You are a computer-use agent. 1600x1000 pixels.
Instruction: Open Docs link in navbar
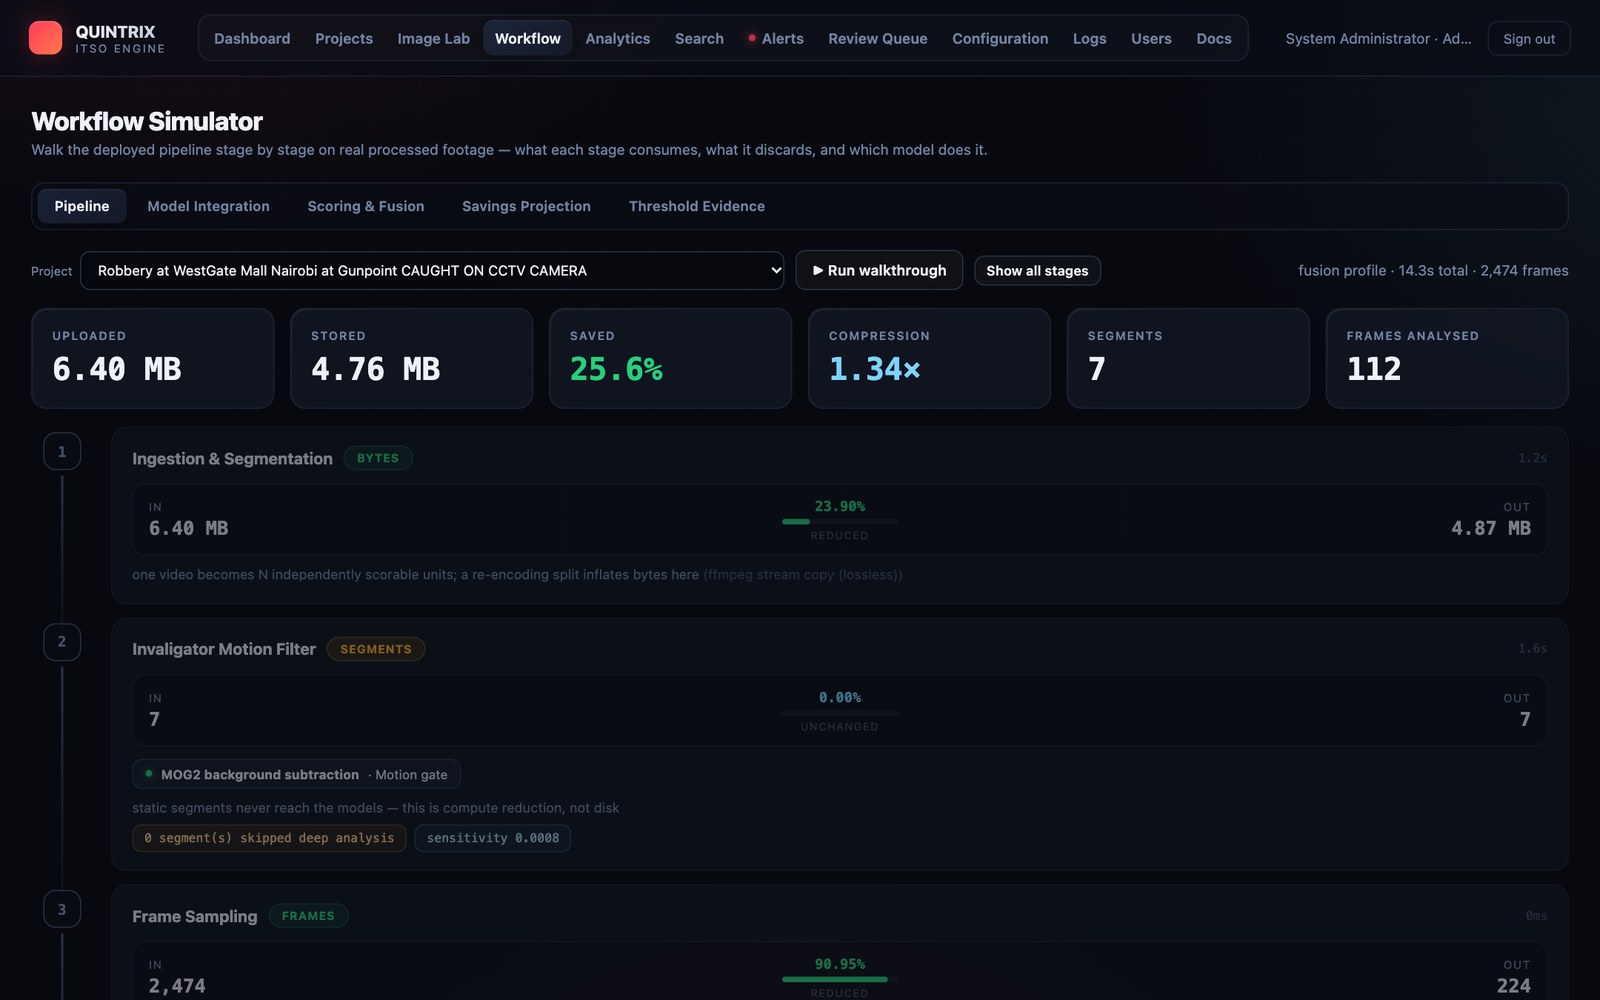point(1214,38)
